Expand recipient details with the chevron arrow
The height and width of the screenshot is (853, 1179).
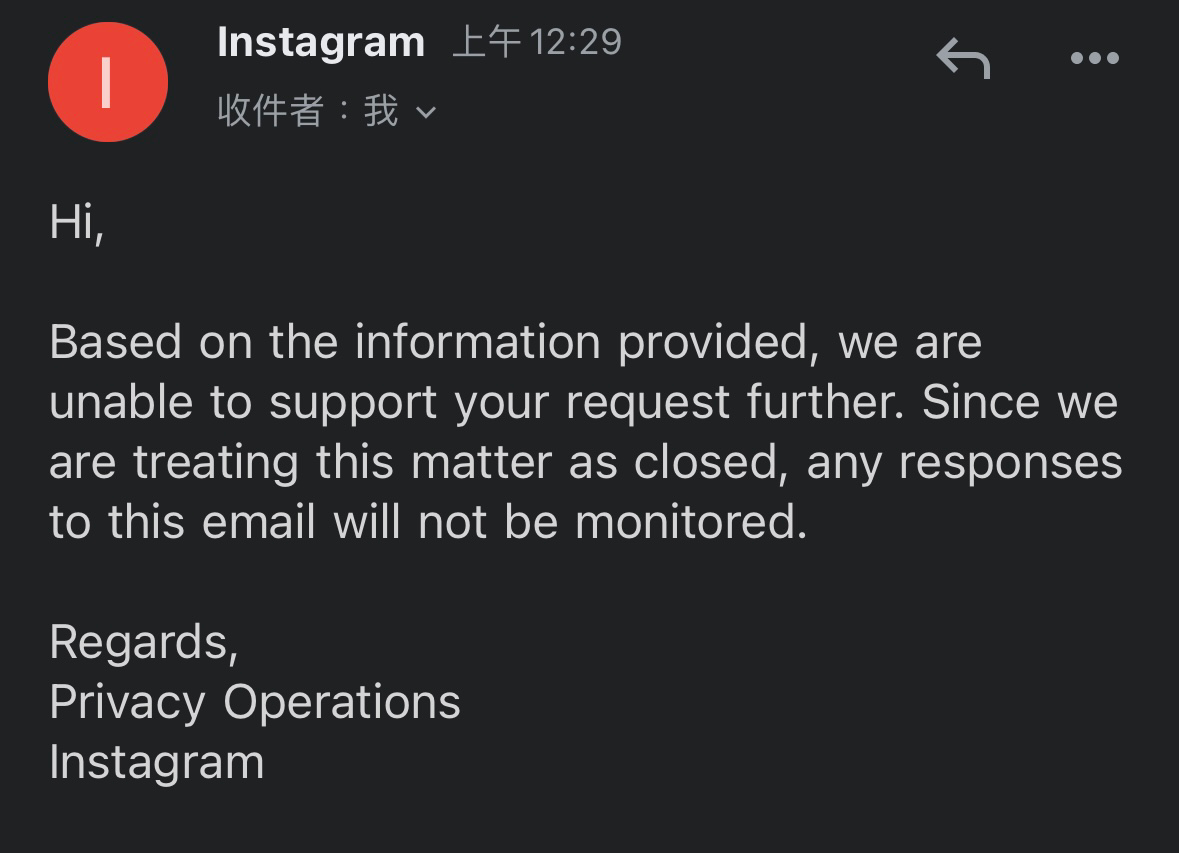[x=426, y=113]
